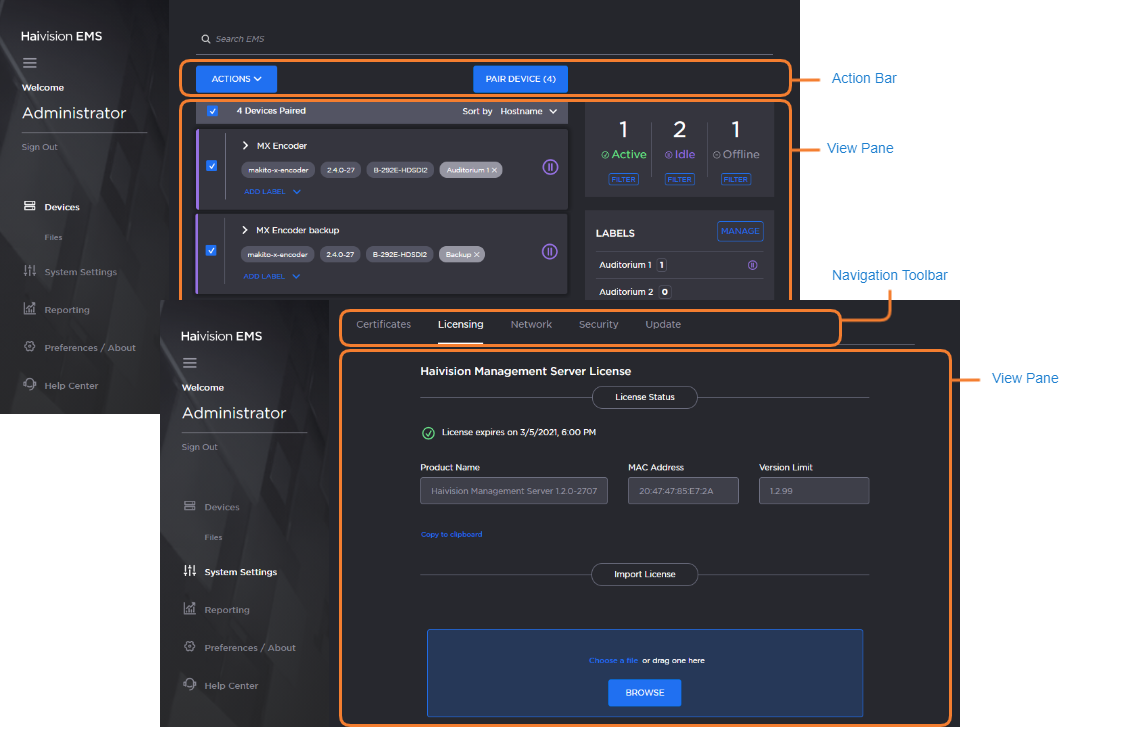Click the pause icon on MX Encoder backup row

[x=549, y=251]
